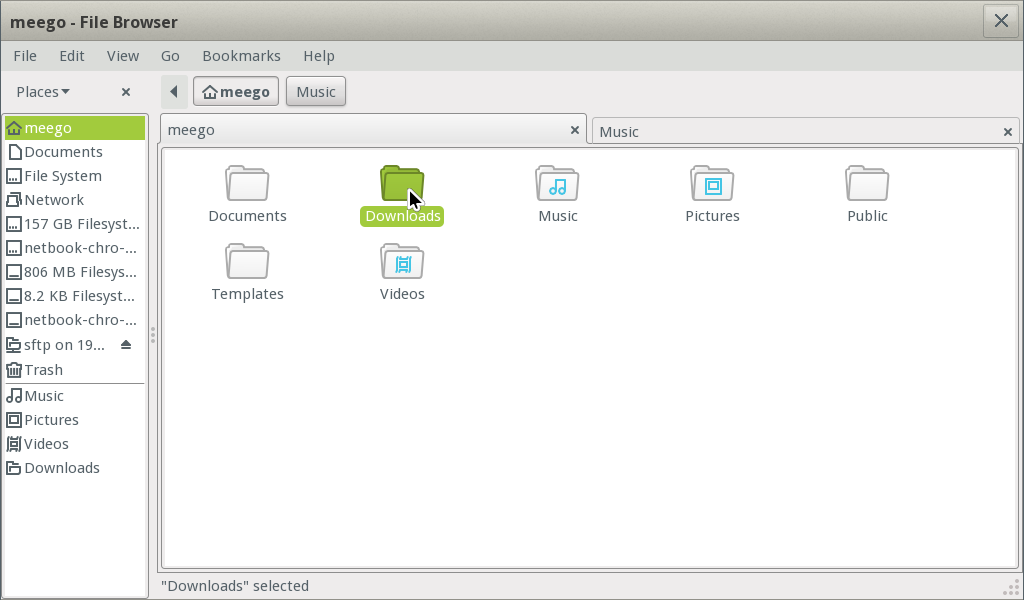Eject the sftp mount in sidebar
This screenshot has width=1024, height=600.
click(x=126, y=345)
